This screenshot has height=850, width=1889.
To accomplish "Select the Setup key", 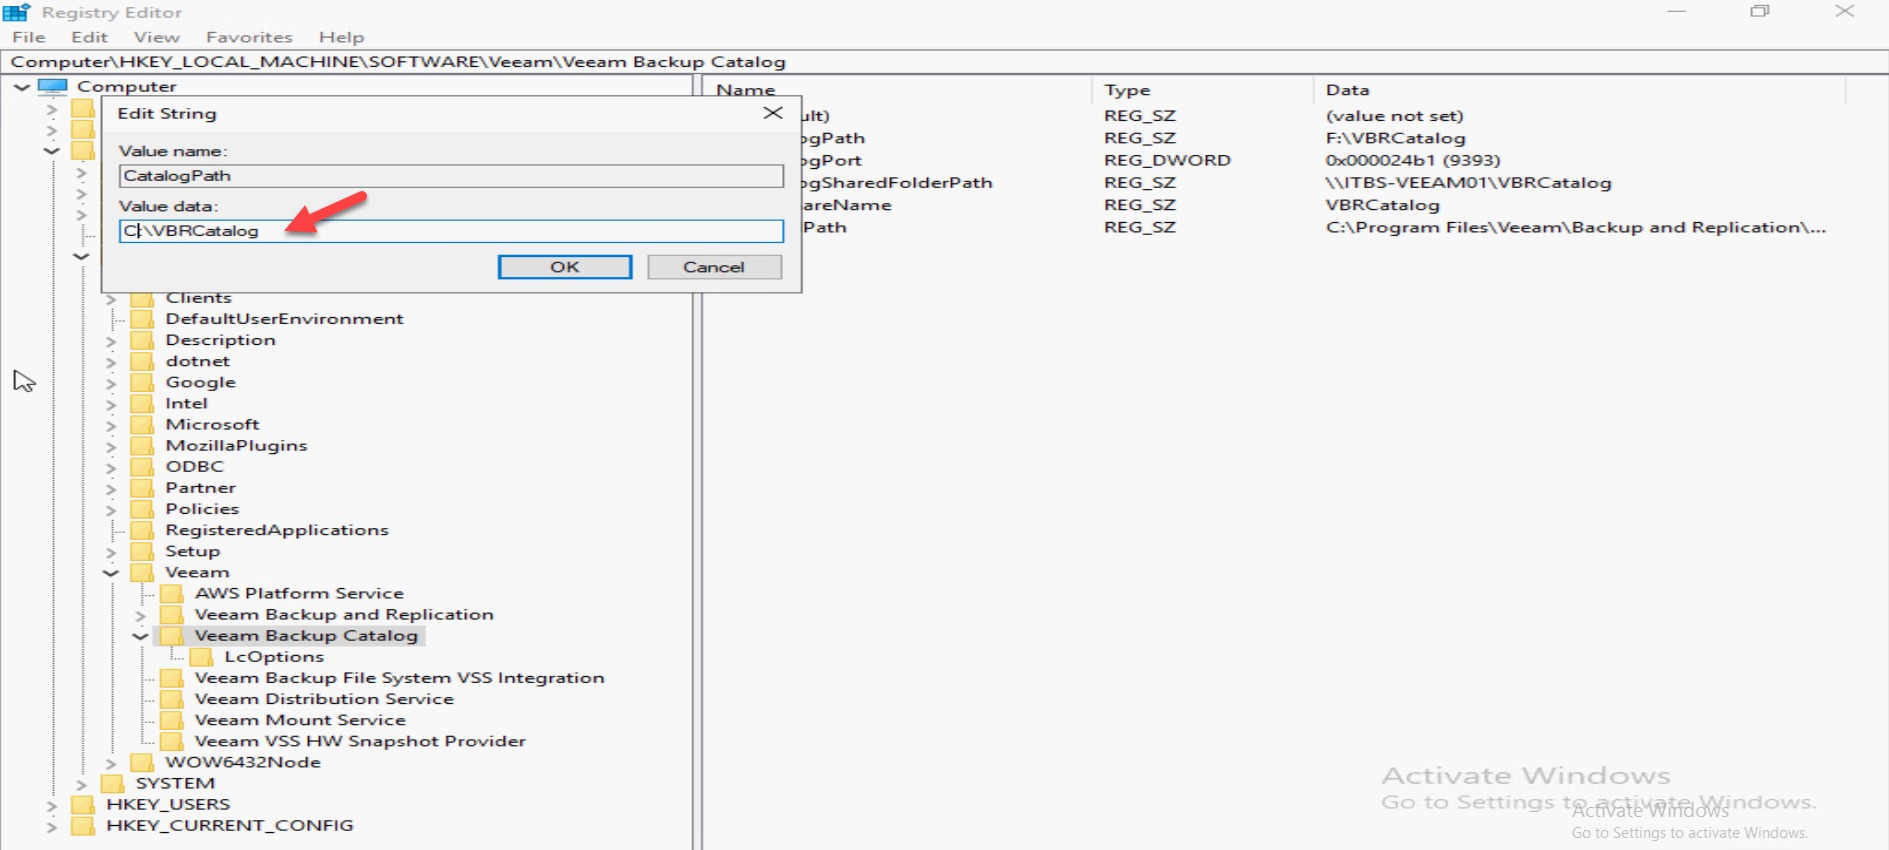I will tap(192, 552).
